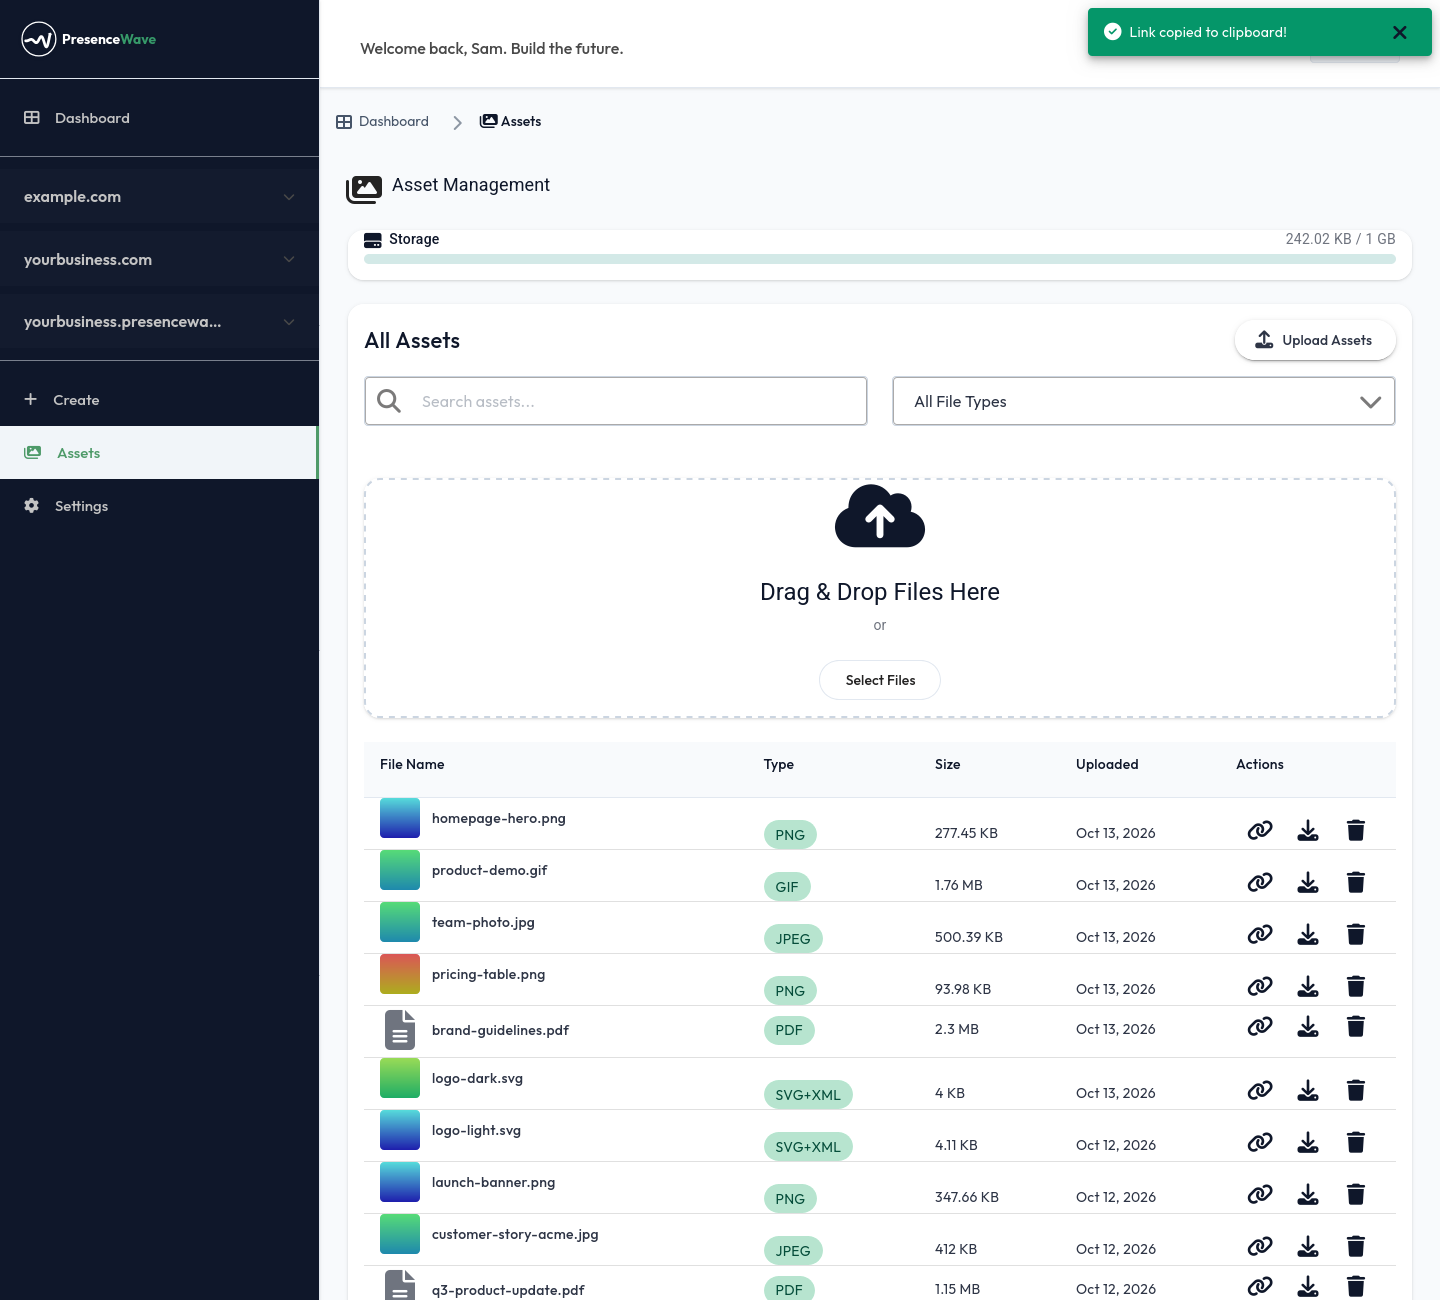
Task: Download logo-dark.svg file
Action: click(1308, 1090)
